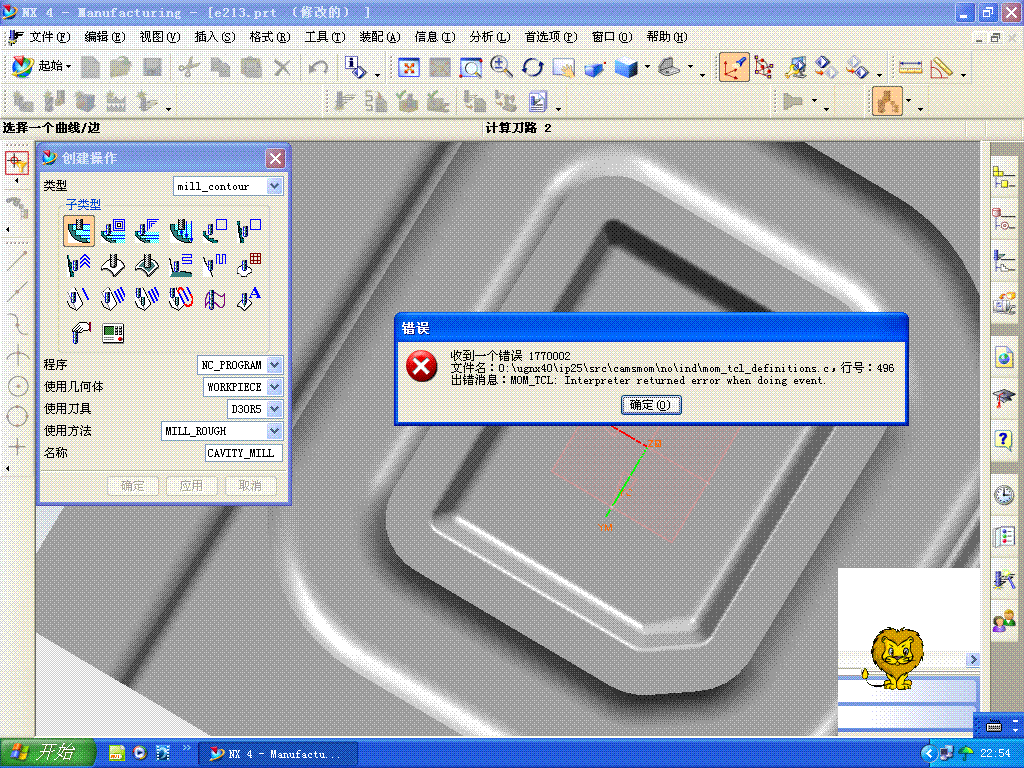The image size is (1024, 768).
Task: Click the Fit view toolbar icon
Action: (x=409, y=67)
